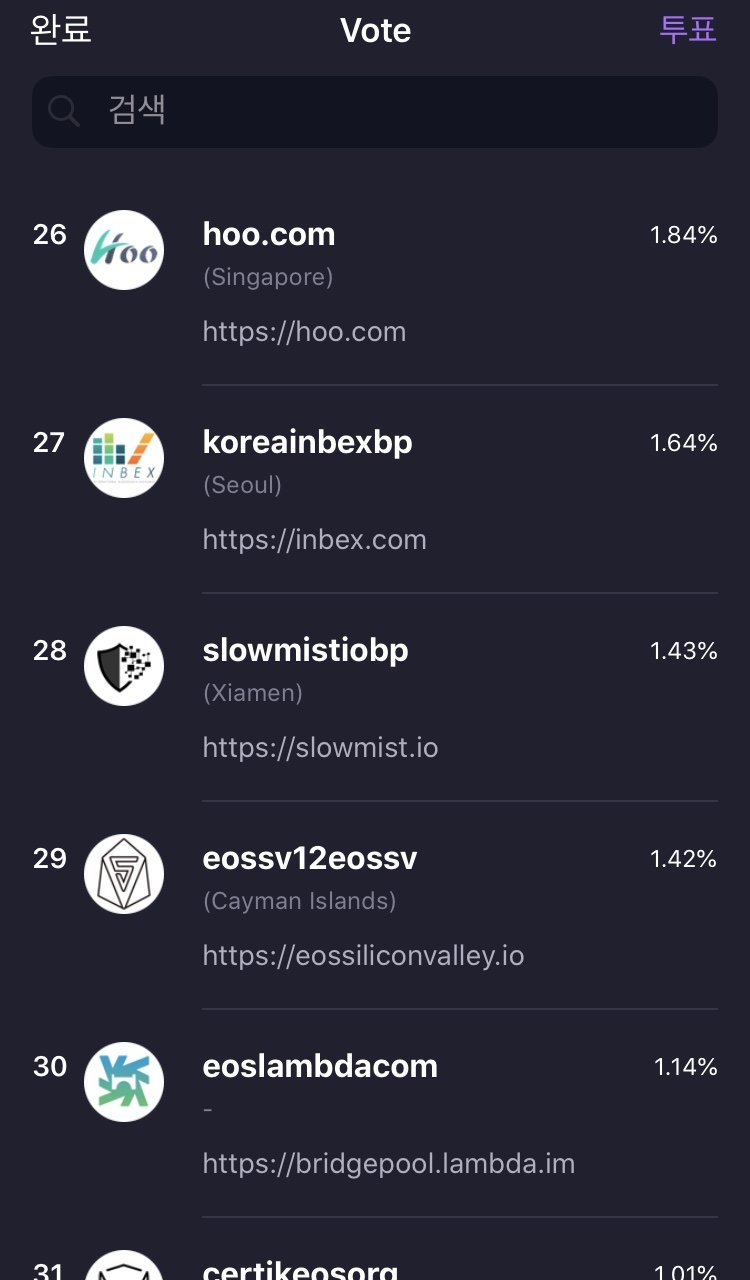
Task: Select the hoo.com producer name
Action: [x=269, y=234]
